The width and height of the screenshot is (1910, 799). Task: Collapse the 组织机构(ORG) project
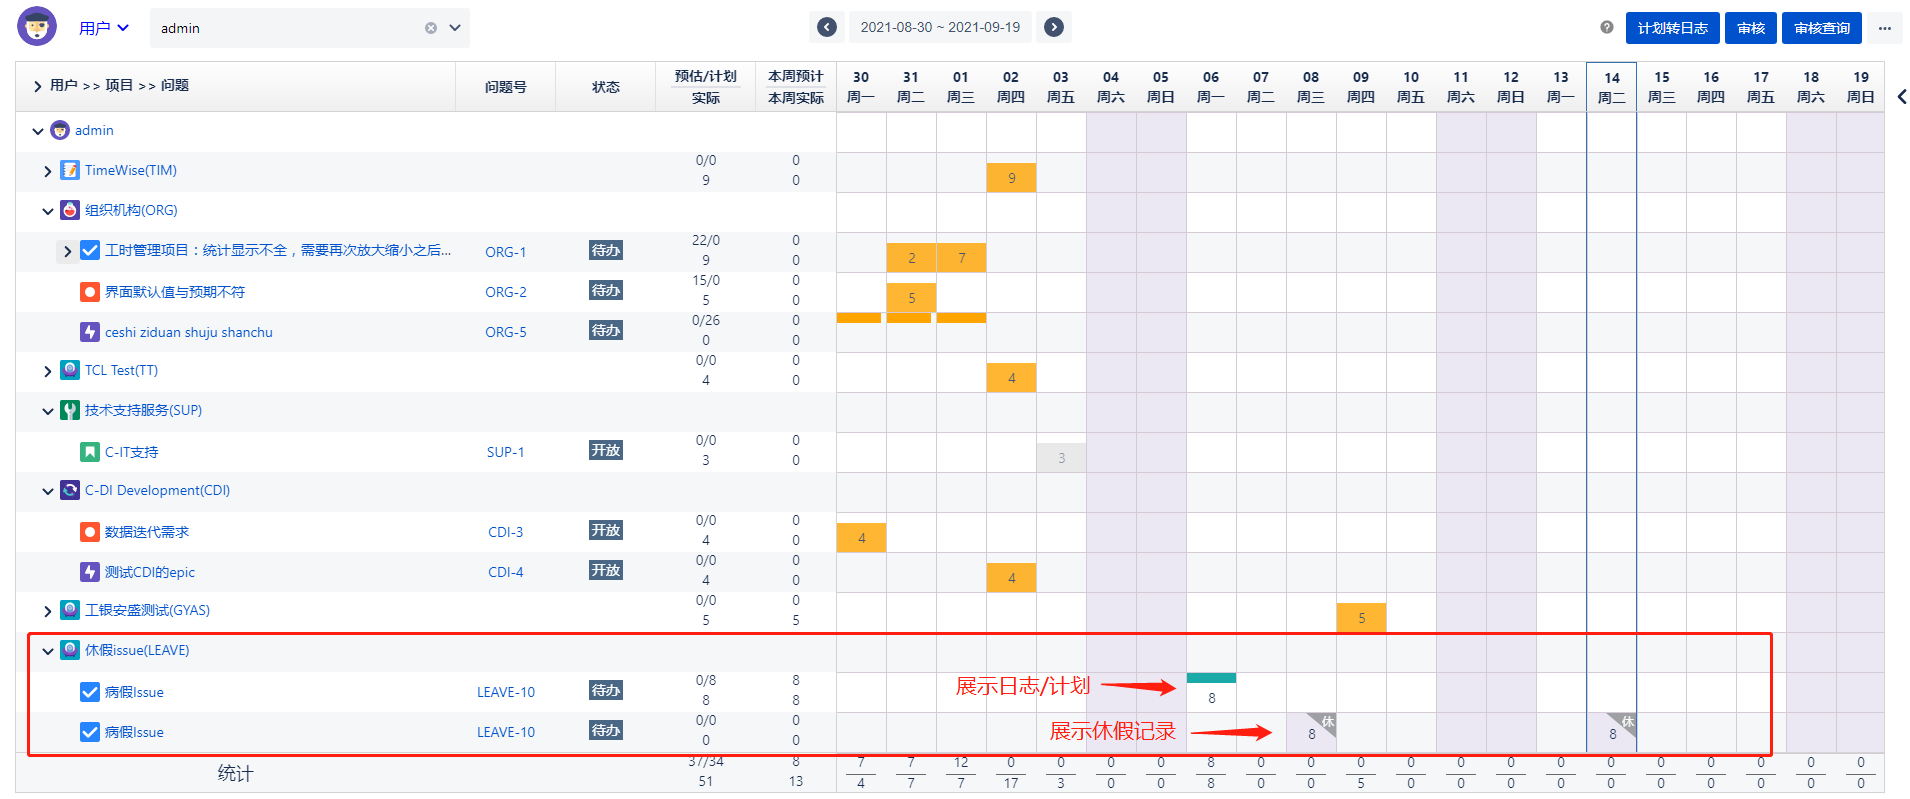pos(47,211)
